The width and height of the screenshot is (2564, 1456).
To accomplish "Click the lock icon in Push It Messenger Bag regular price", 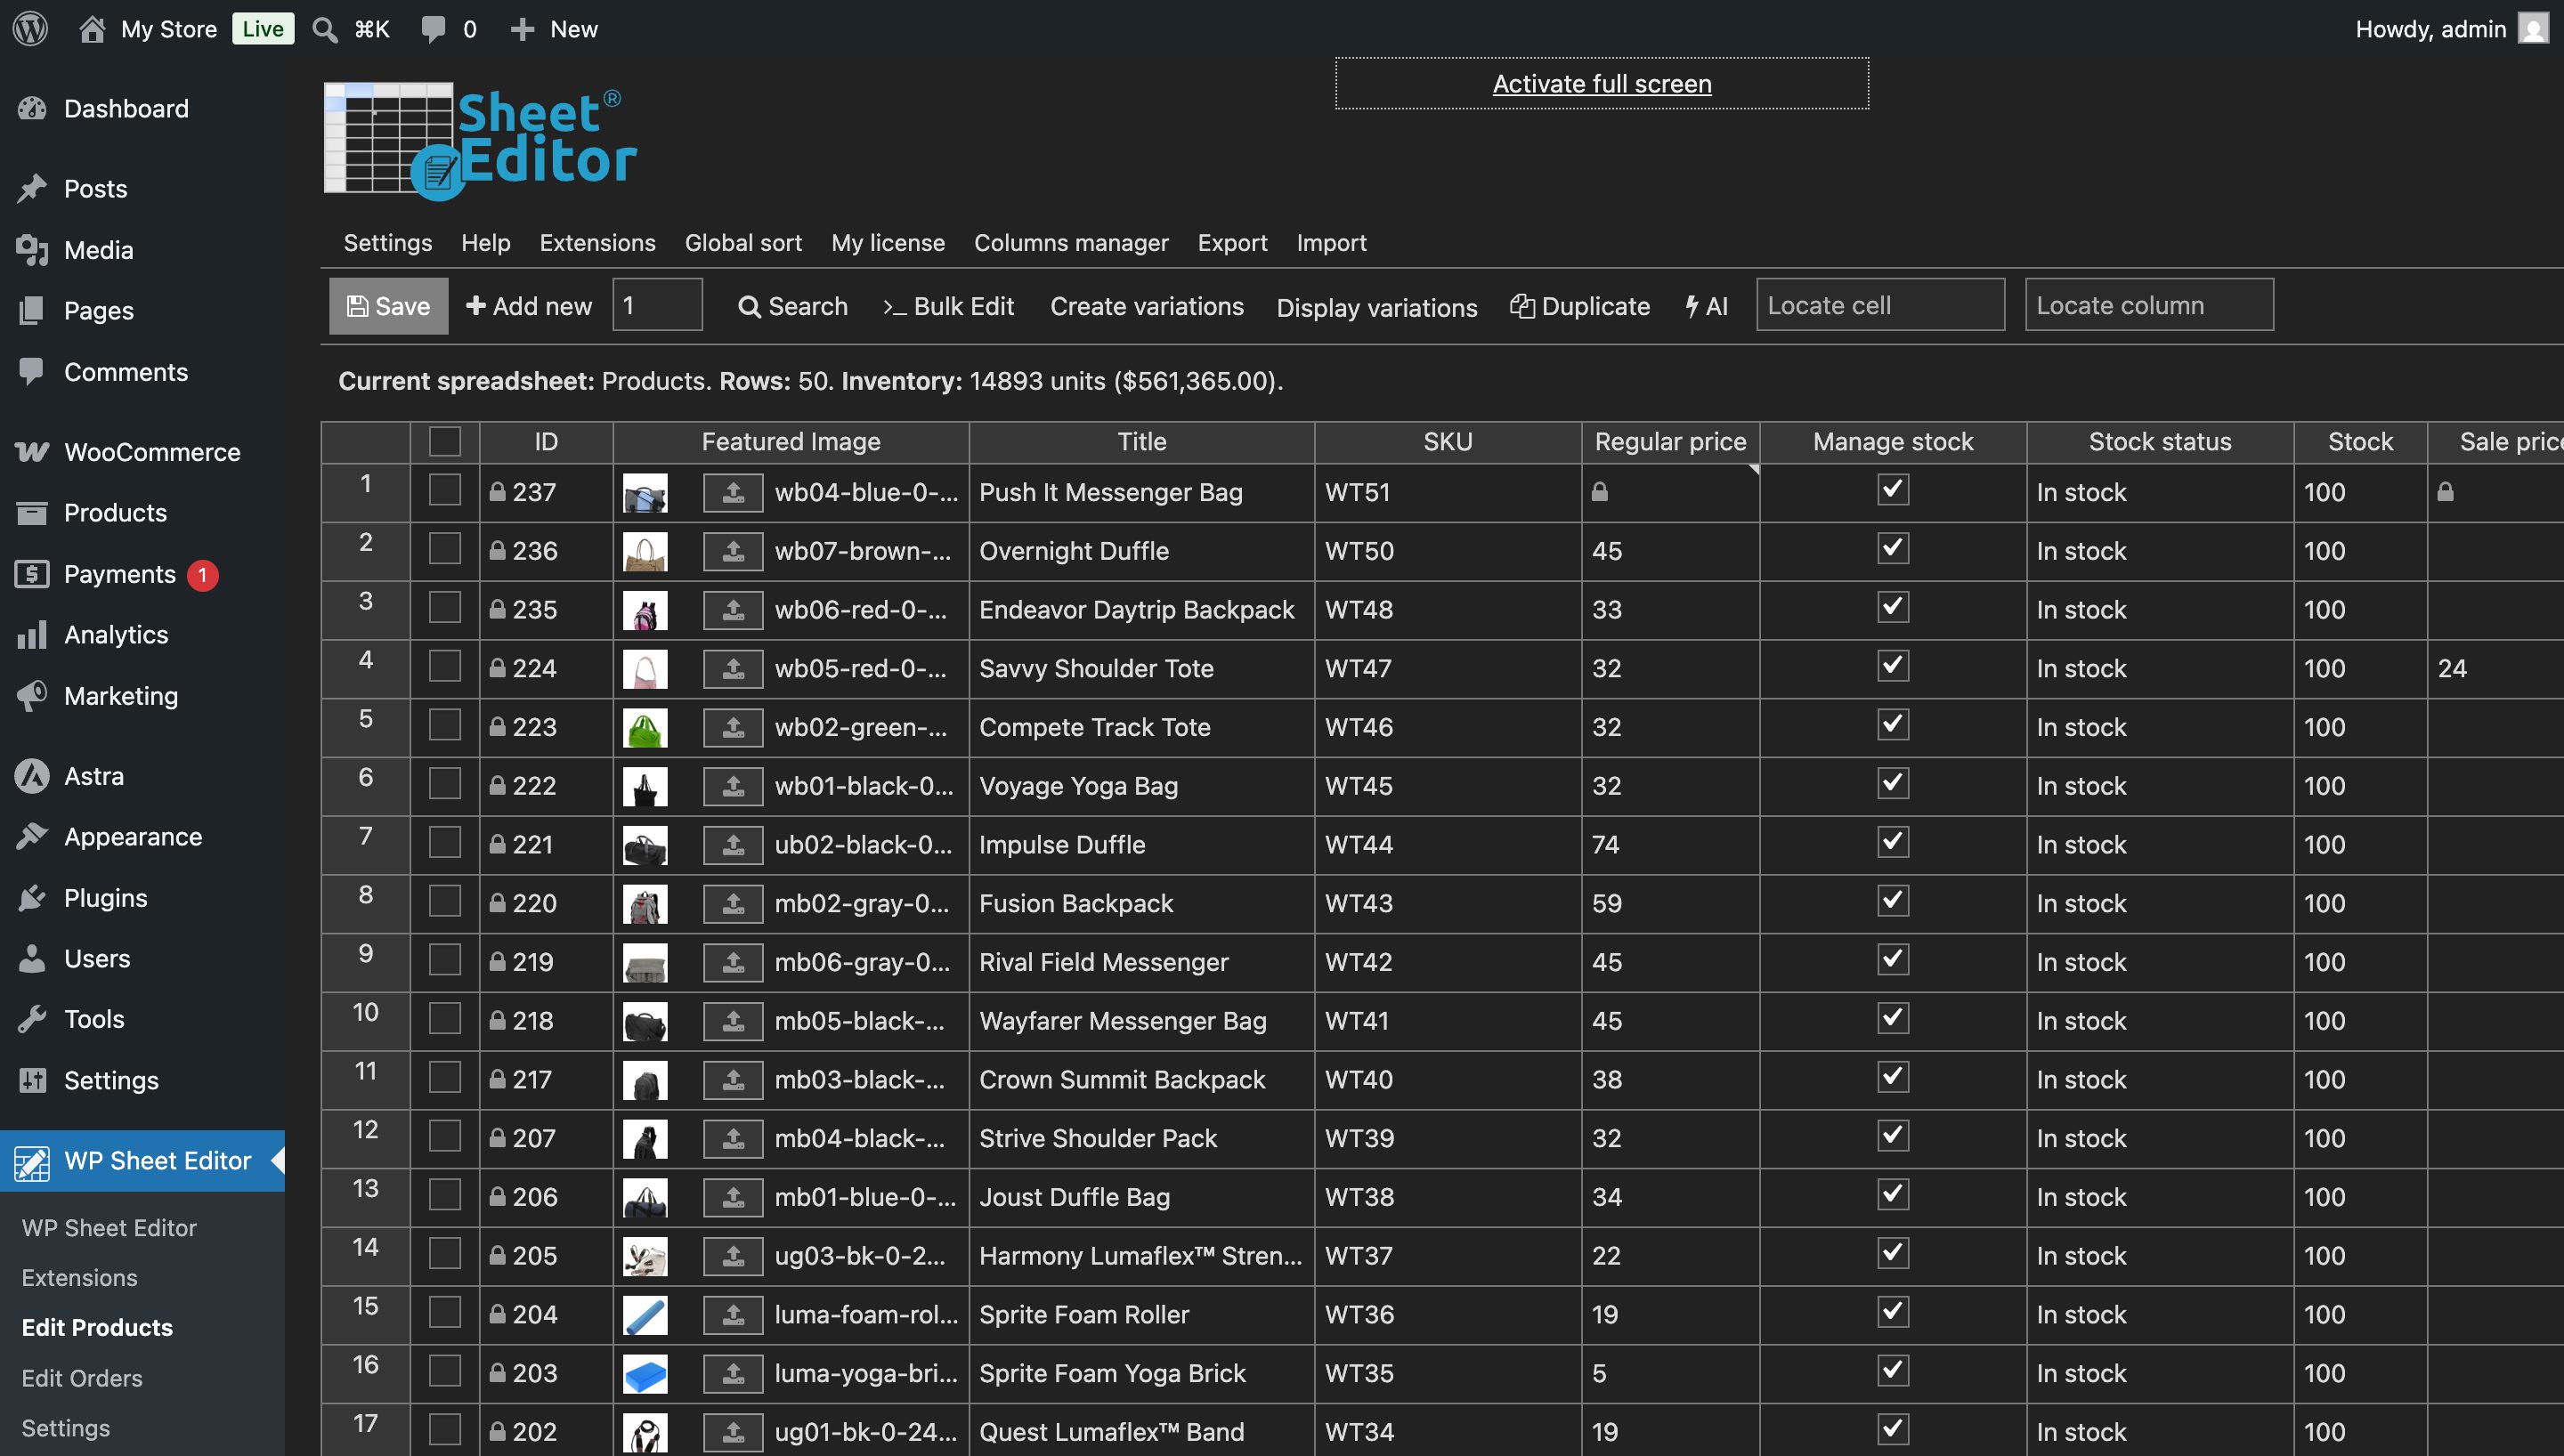I will click(1600, 492).
